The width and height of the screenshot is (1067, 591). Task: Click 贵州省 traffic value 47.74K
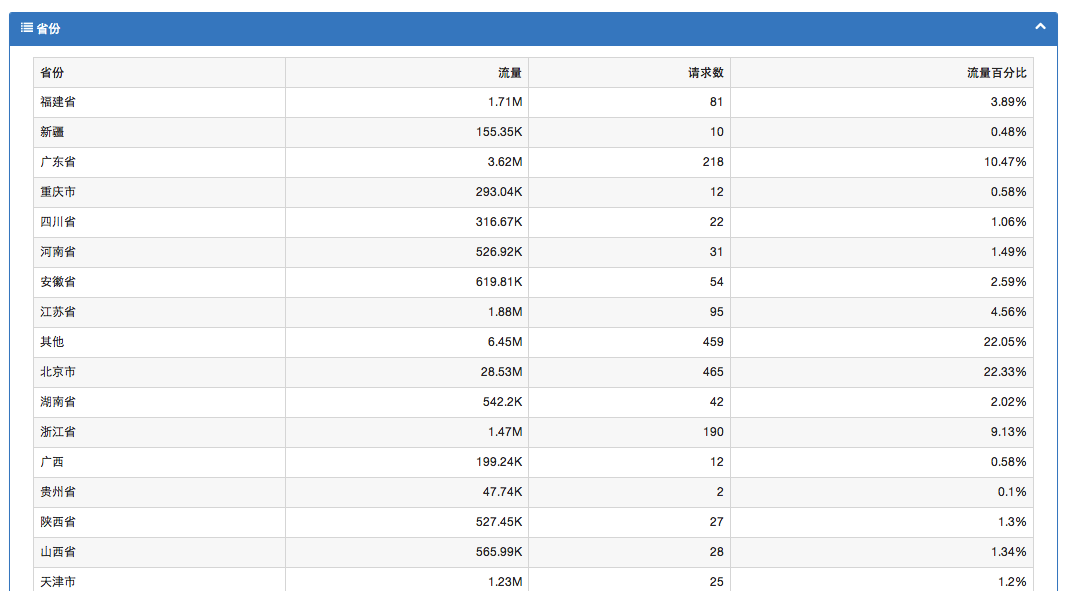pos(502,492)
